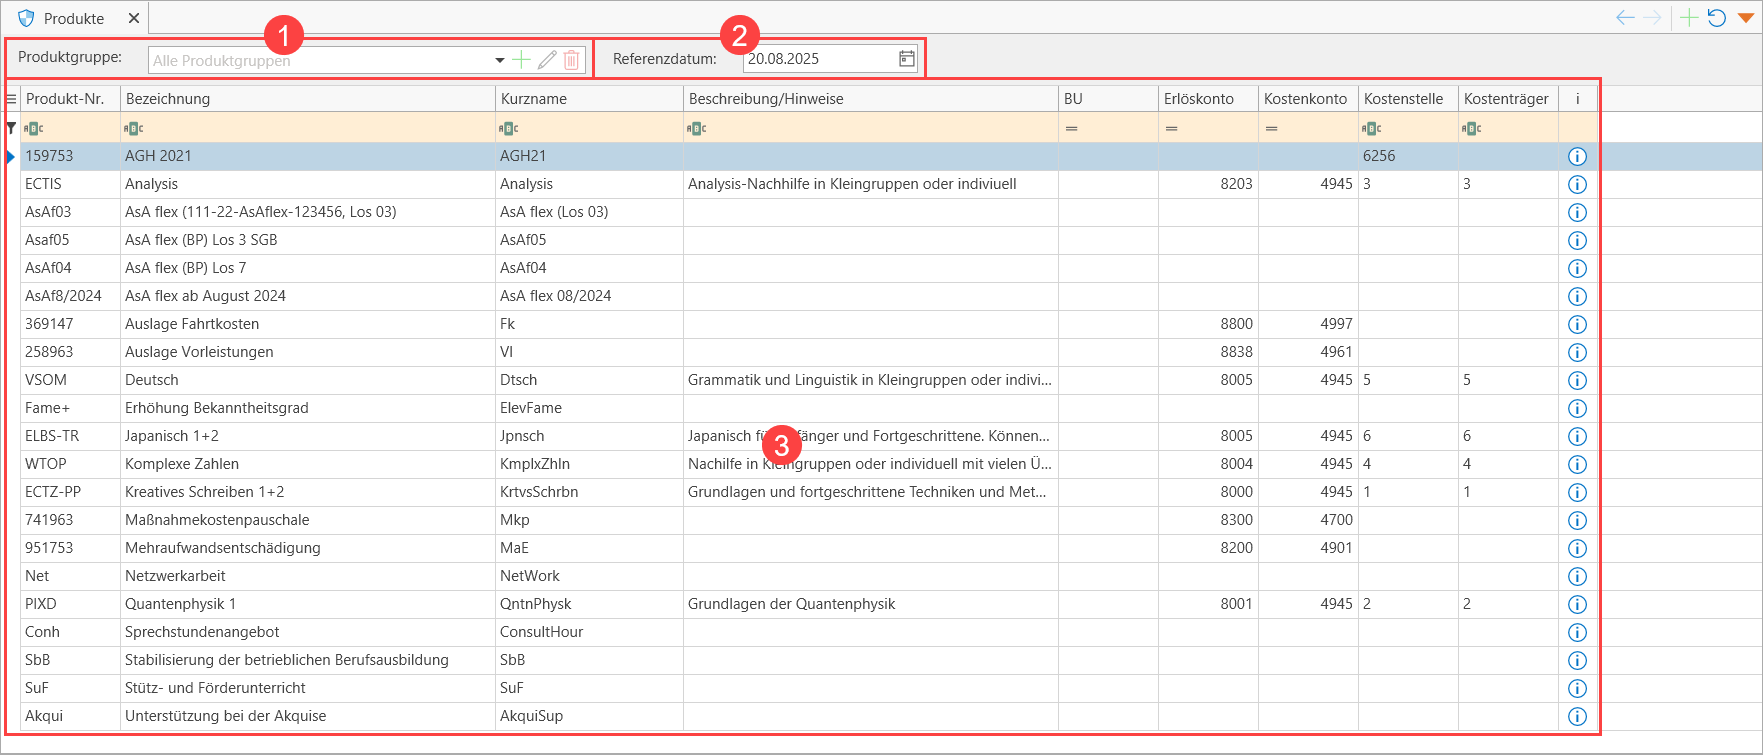This screenshot has width=1763, height=755.
Task: Click the pencil icon to edit product group
Action: (x=547, y=60)
